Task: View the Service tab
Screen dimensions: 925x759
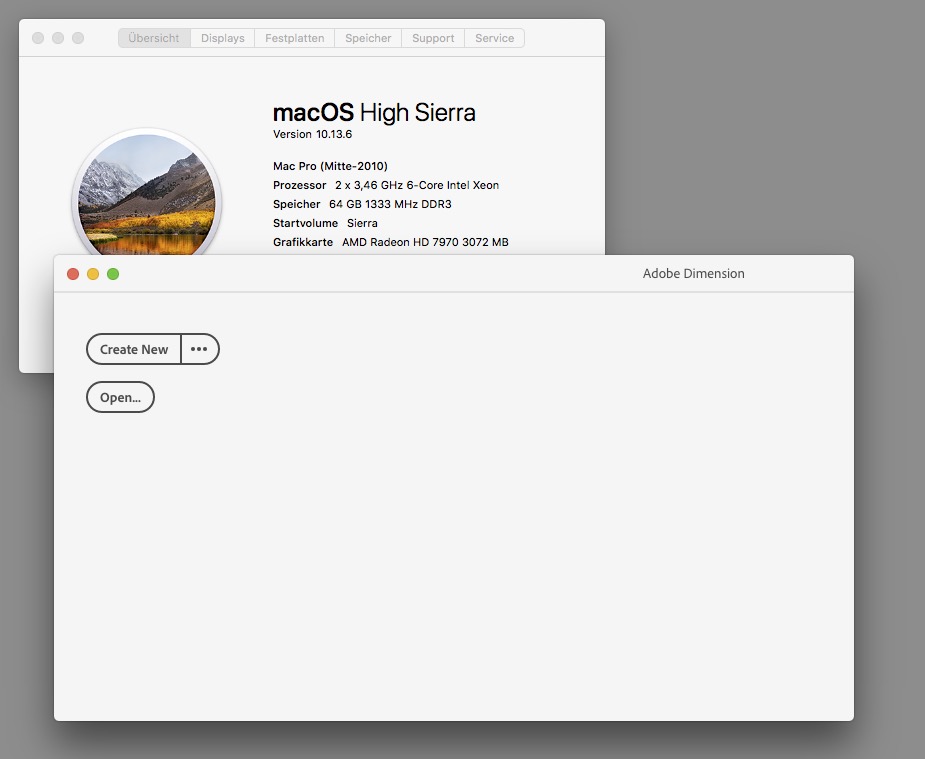Action: coord(494,38)
